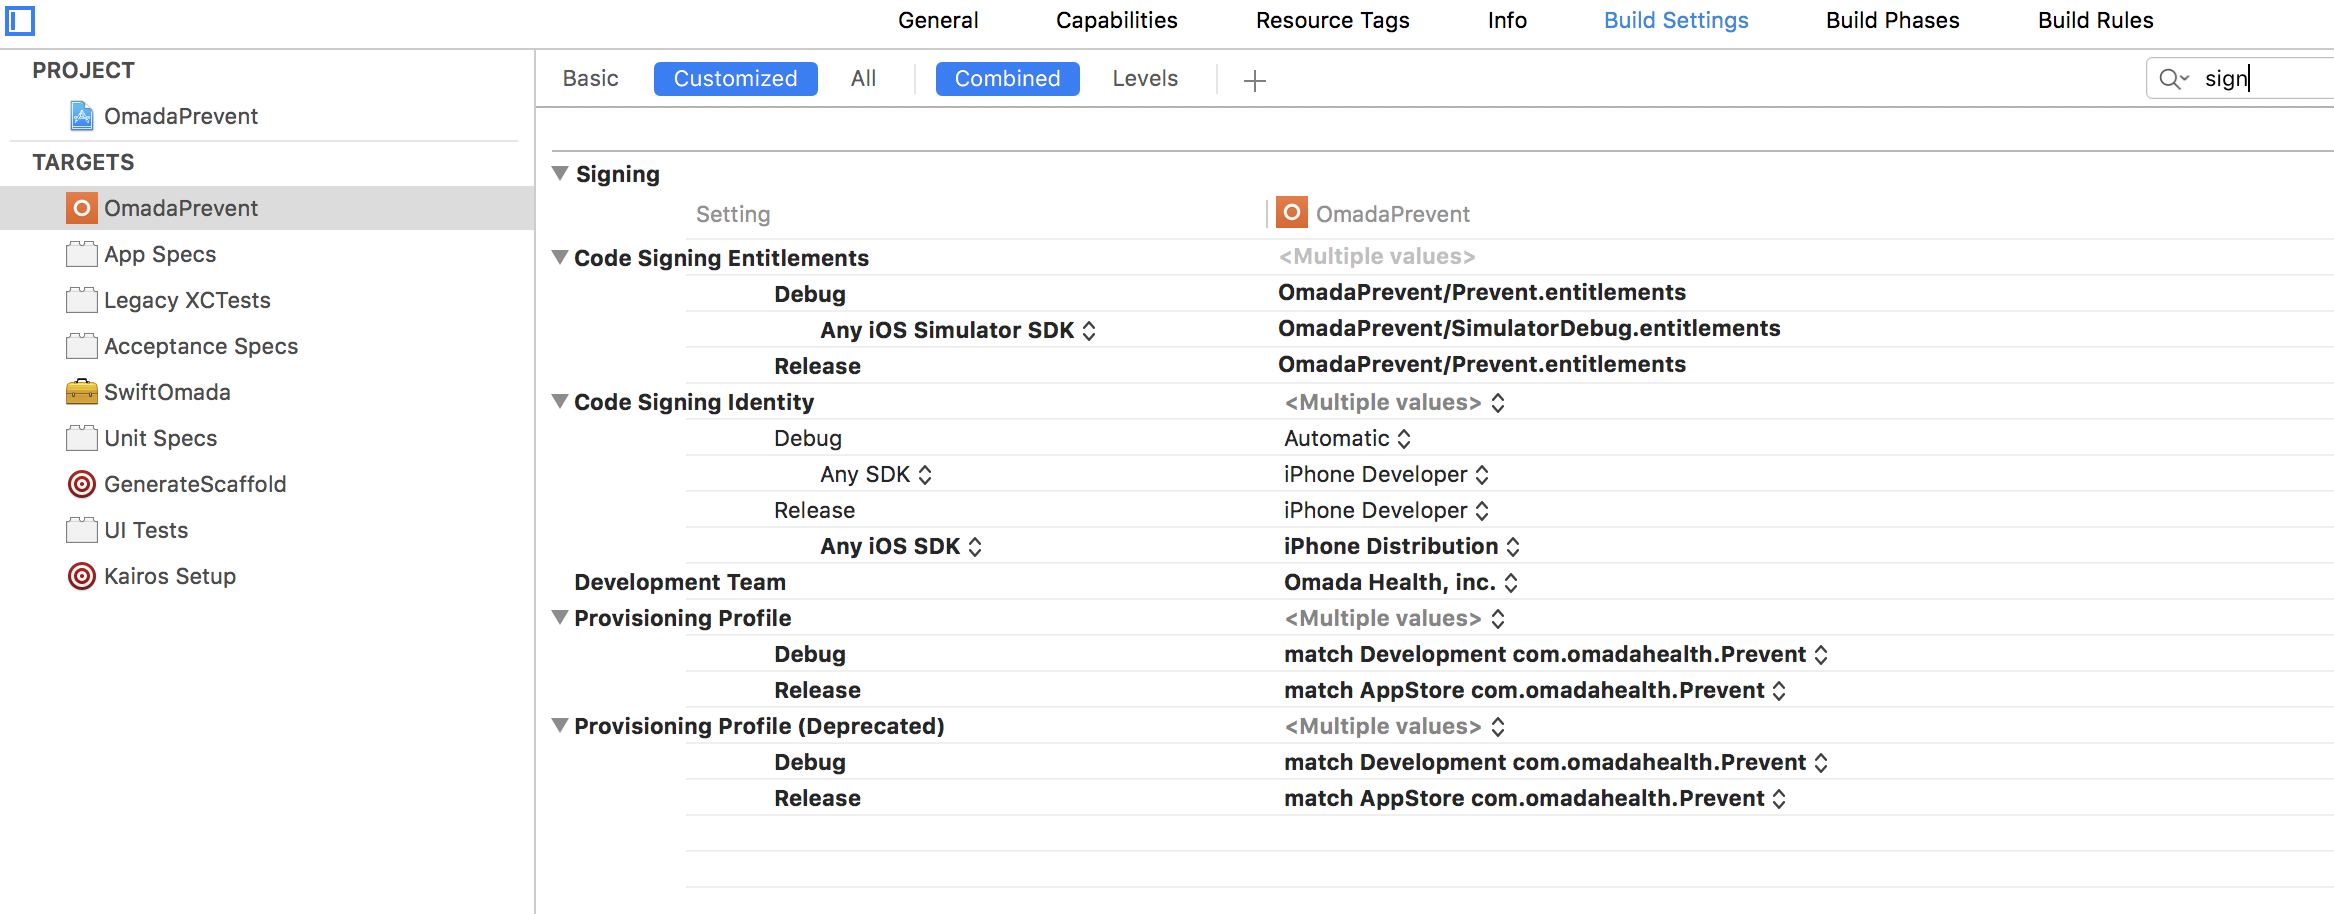Click inside the build settings search field
The width and height of the screenshot is (2334, 914).
pyautogui.click(x=2250, y=78)
